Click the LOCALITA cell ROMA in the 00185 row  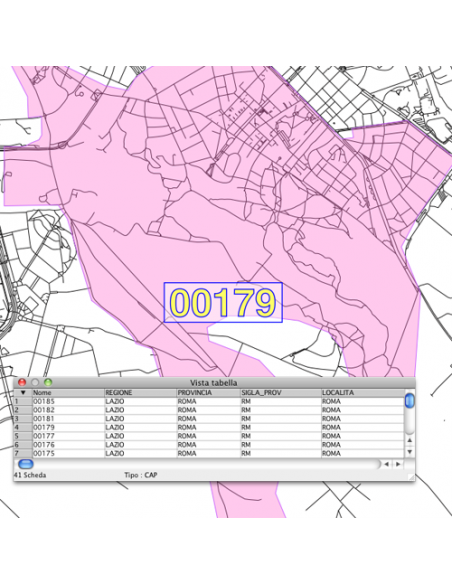coord(363,402)
